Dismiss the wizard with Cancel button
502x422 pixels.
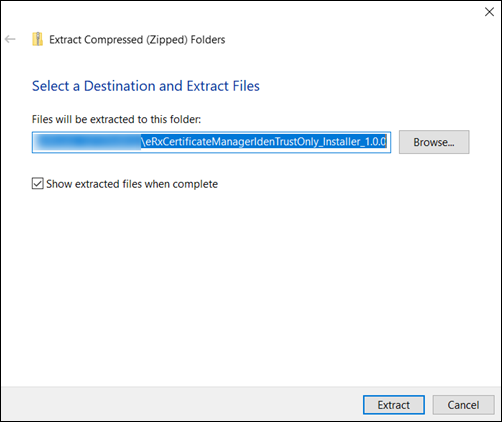463,405
